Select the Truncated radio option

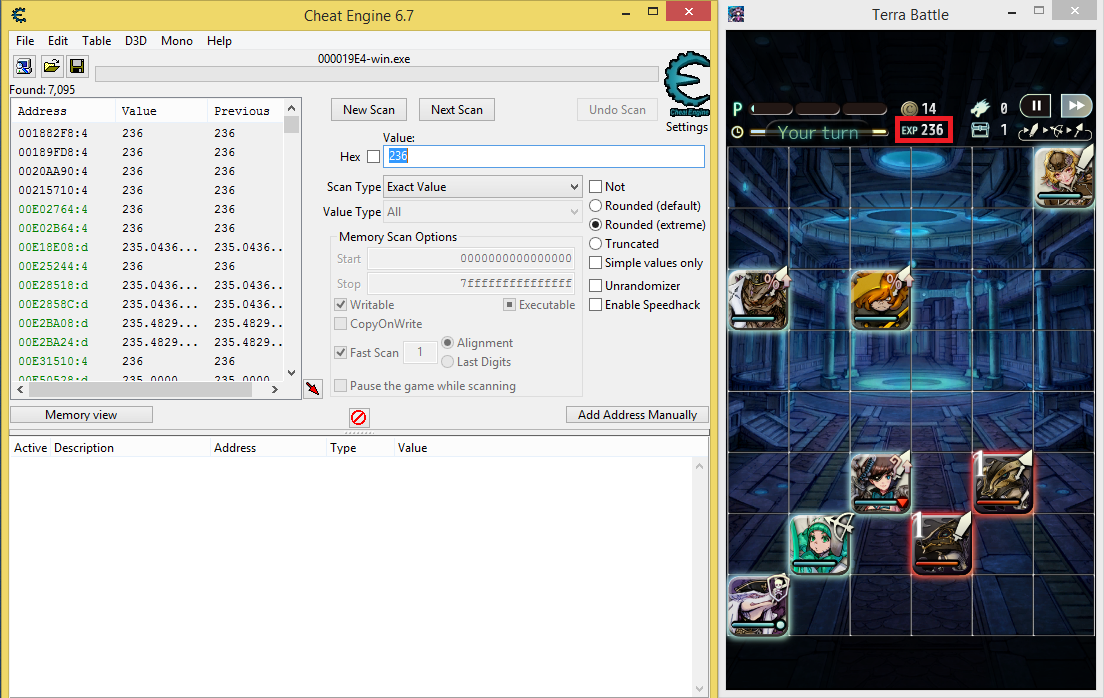click(x=596, y=244)
